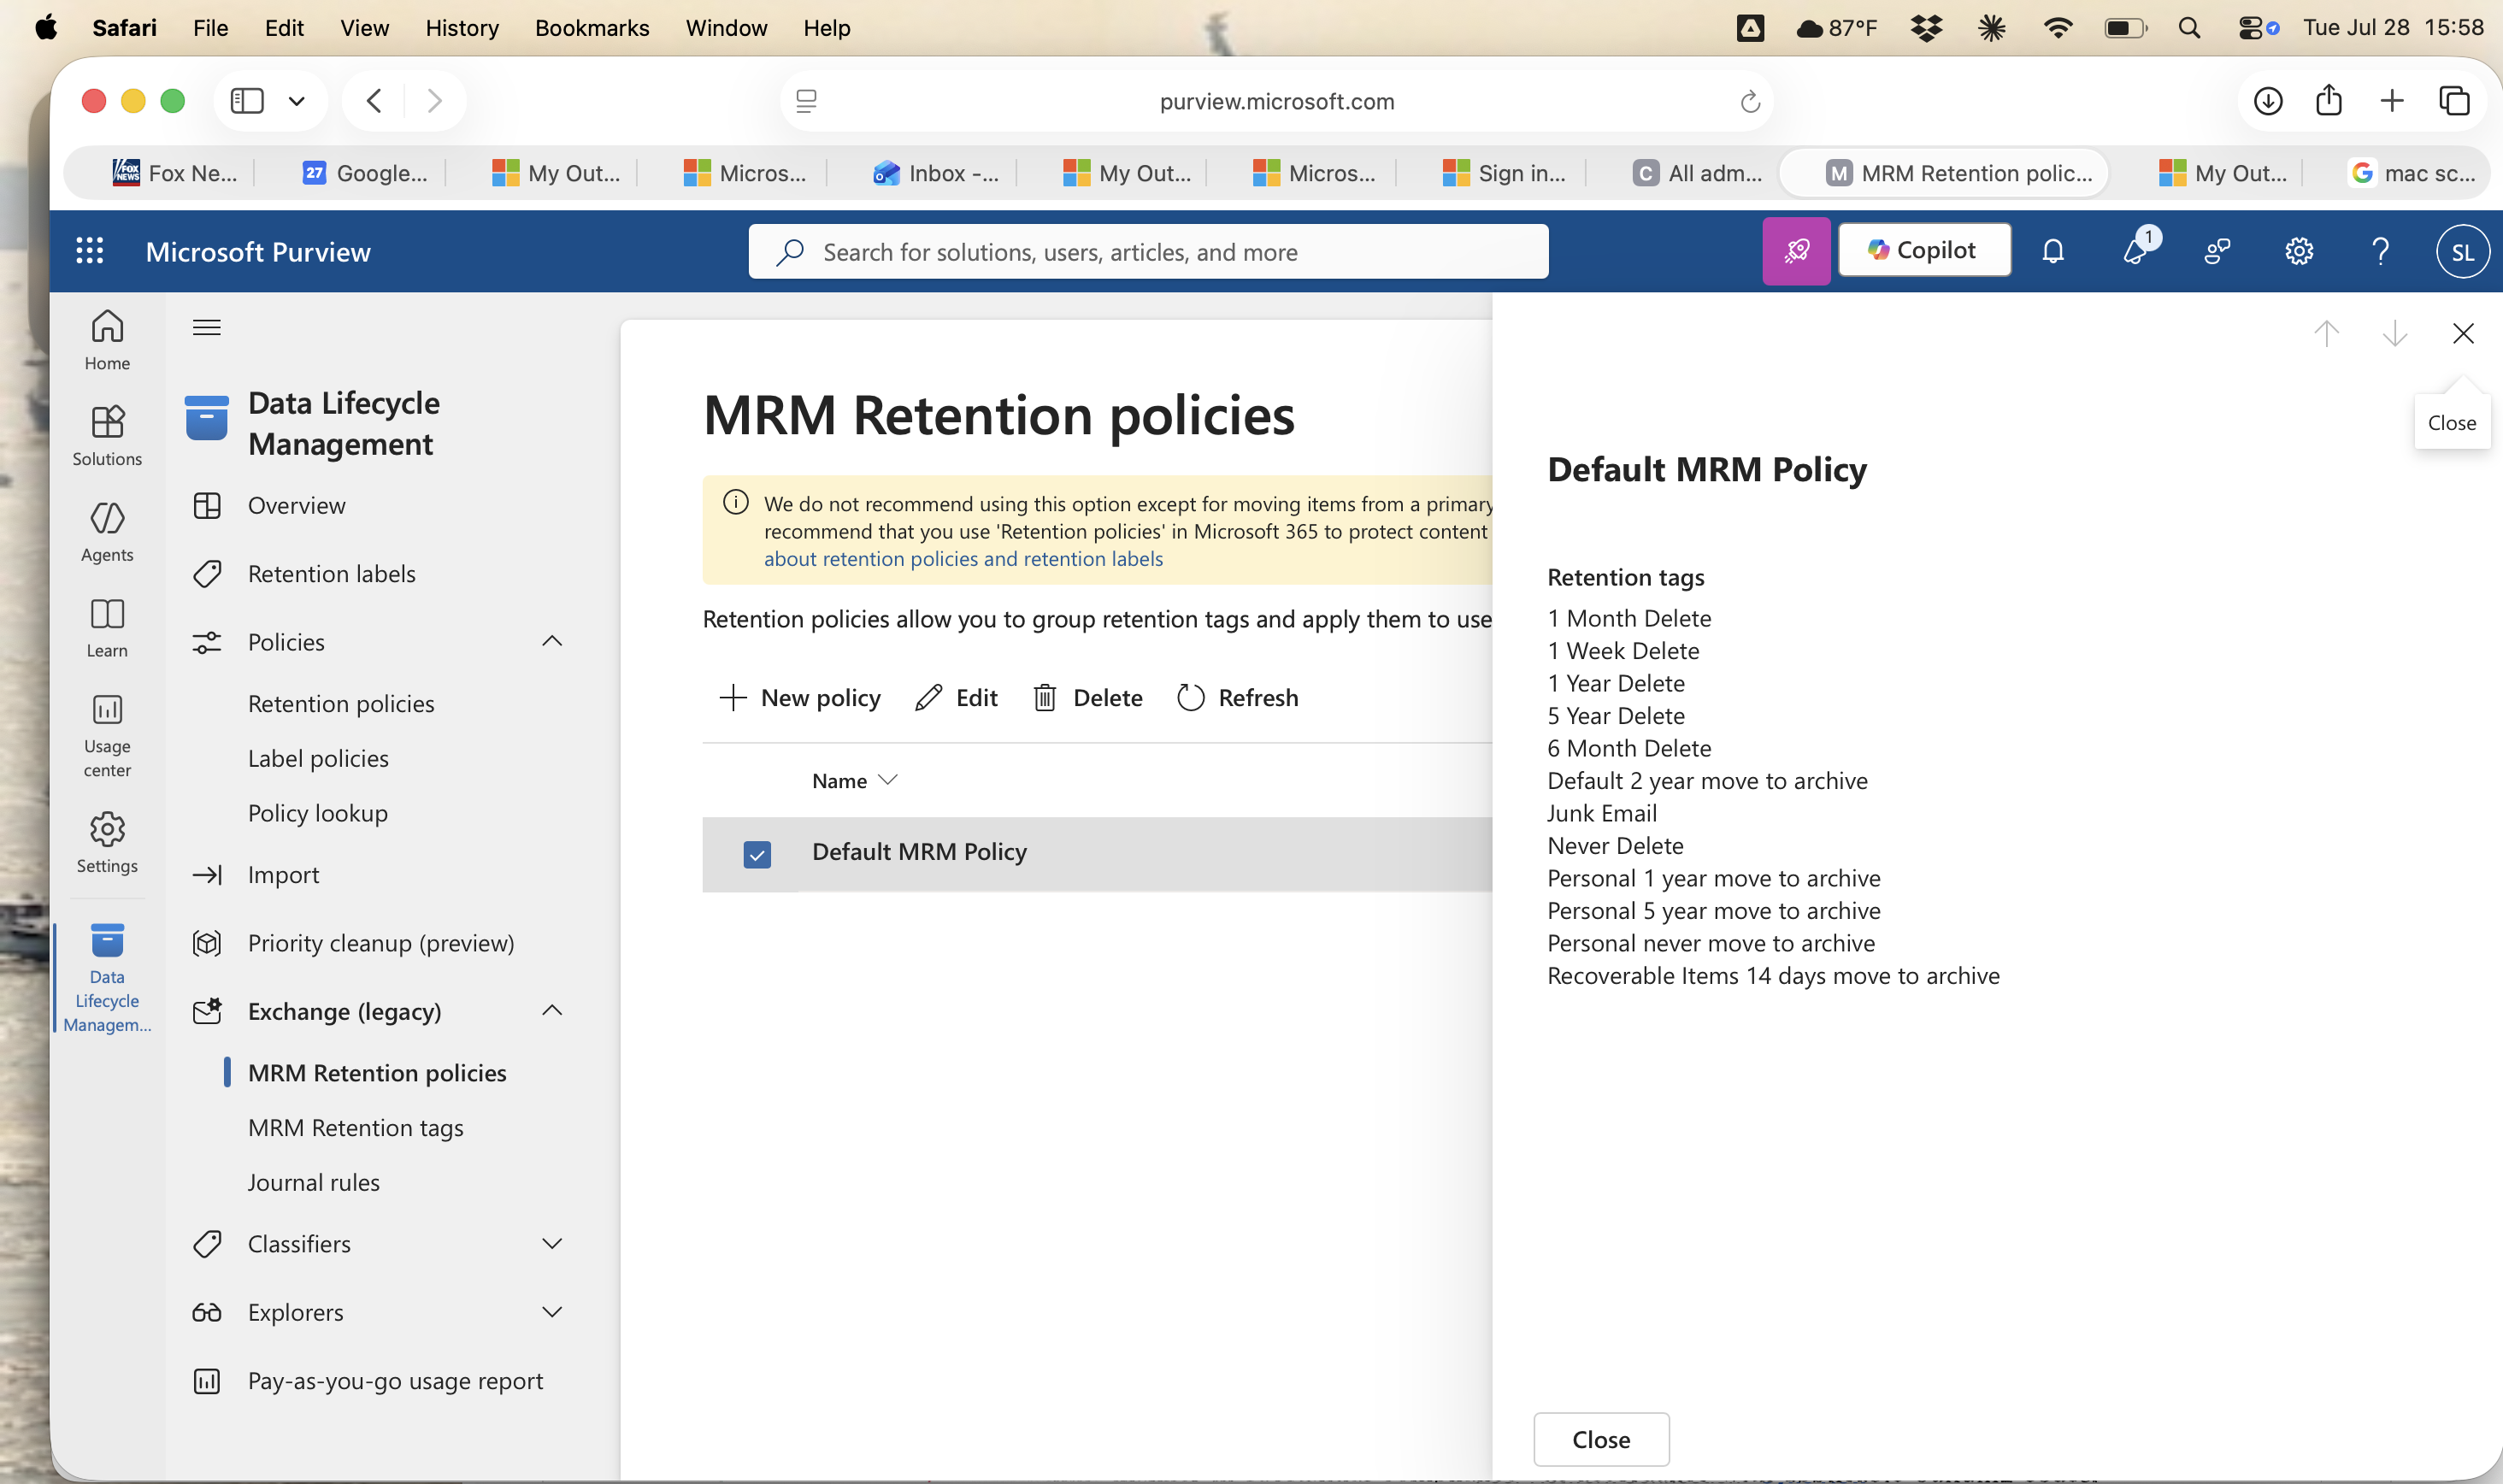Click the Safari sidebar toggle icon
Viewport: 2503px width, 1484px height.
(247, 101)
